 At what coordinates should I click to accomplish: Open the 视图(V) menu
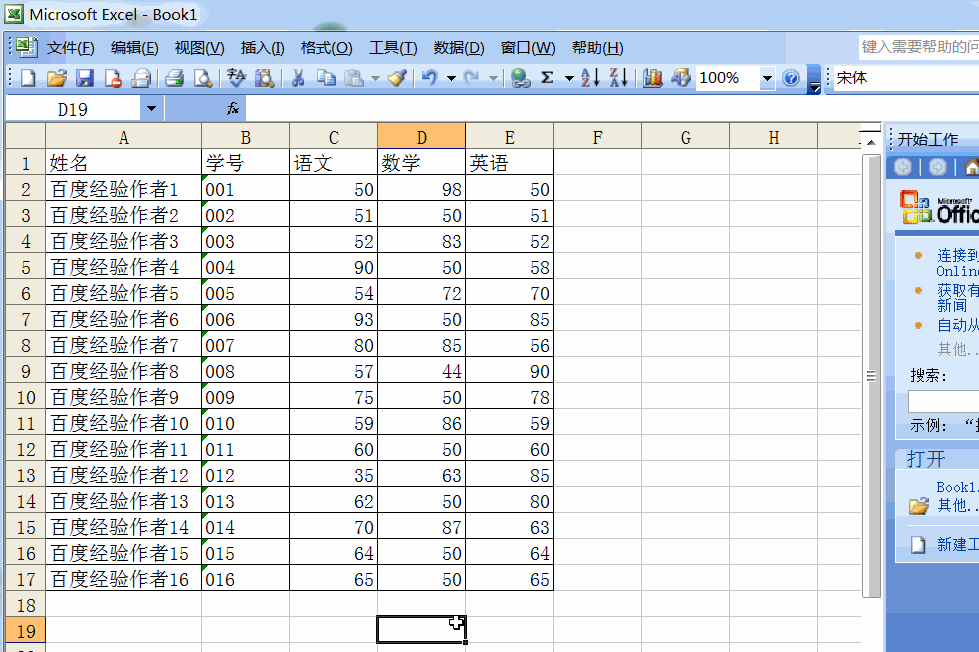(199, 48)
